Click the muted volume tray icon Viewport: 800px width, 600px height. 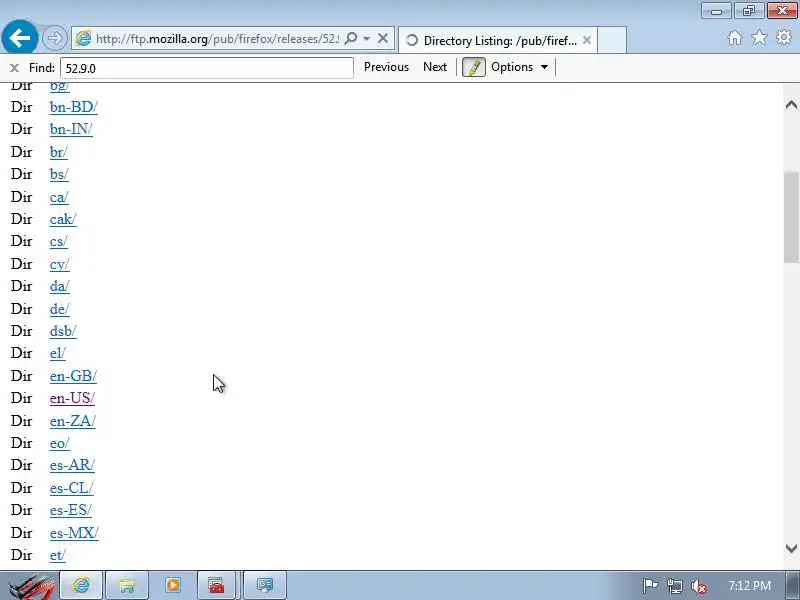pyautogui.click(x=698, y=586)
